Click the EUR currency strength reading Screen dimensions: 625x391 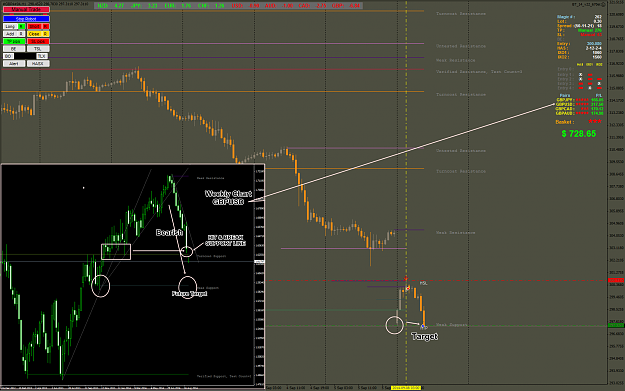point(178,6)
